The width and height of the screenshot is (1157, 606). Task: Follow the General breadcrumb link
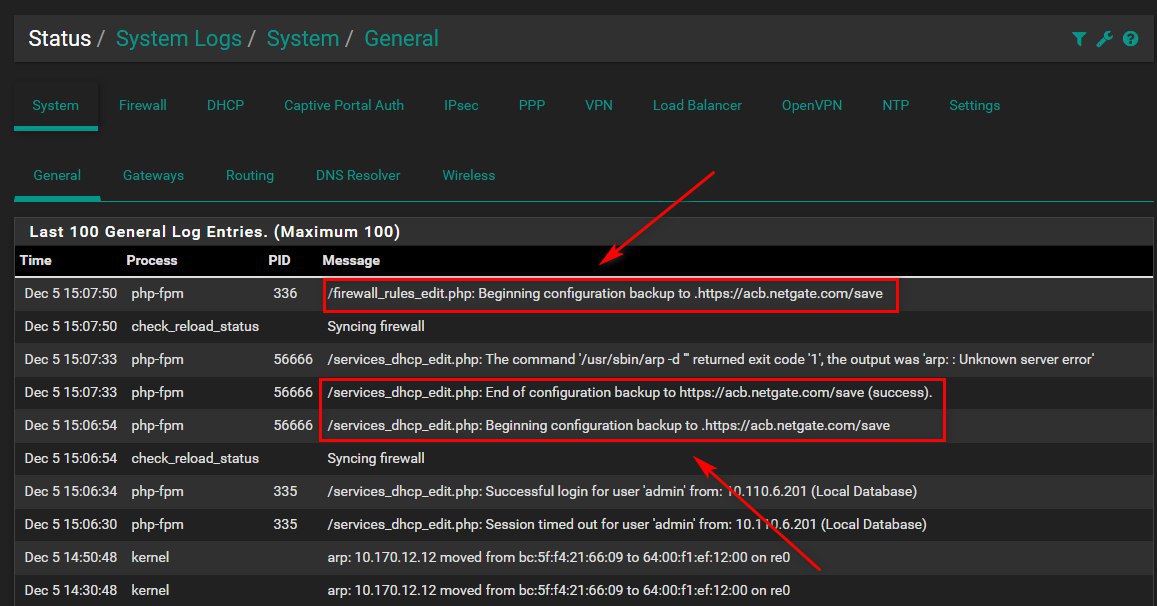pos(401,38)
